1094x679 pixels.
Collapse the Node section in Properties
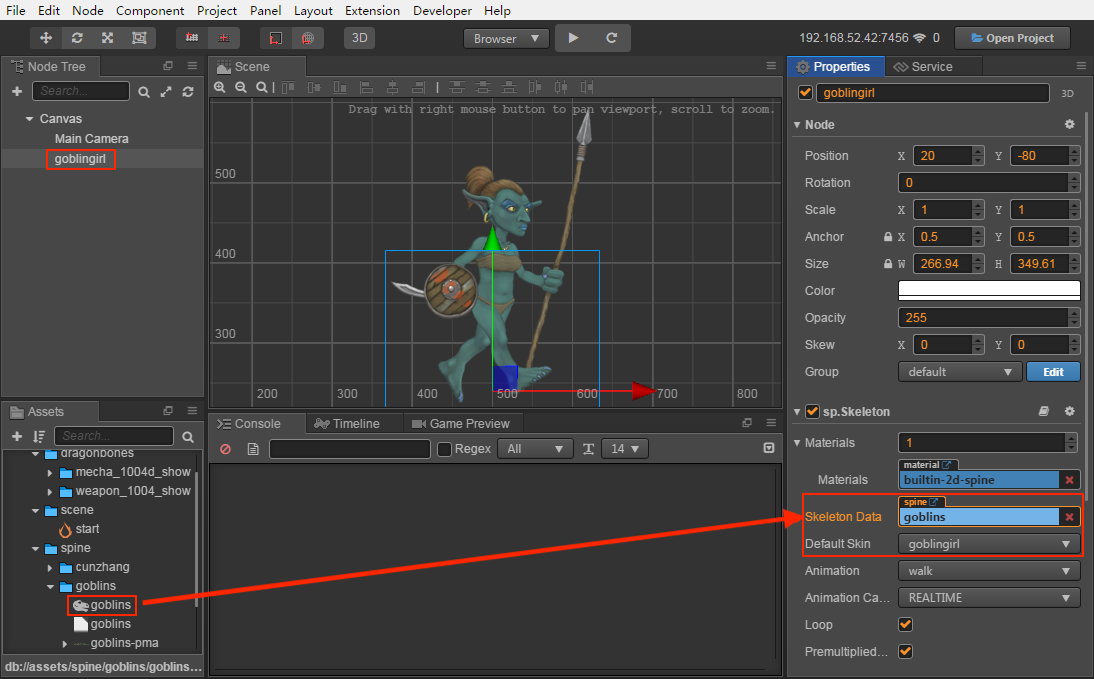tap(797, 125)
